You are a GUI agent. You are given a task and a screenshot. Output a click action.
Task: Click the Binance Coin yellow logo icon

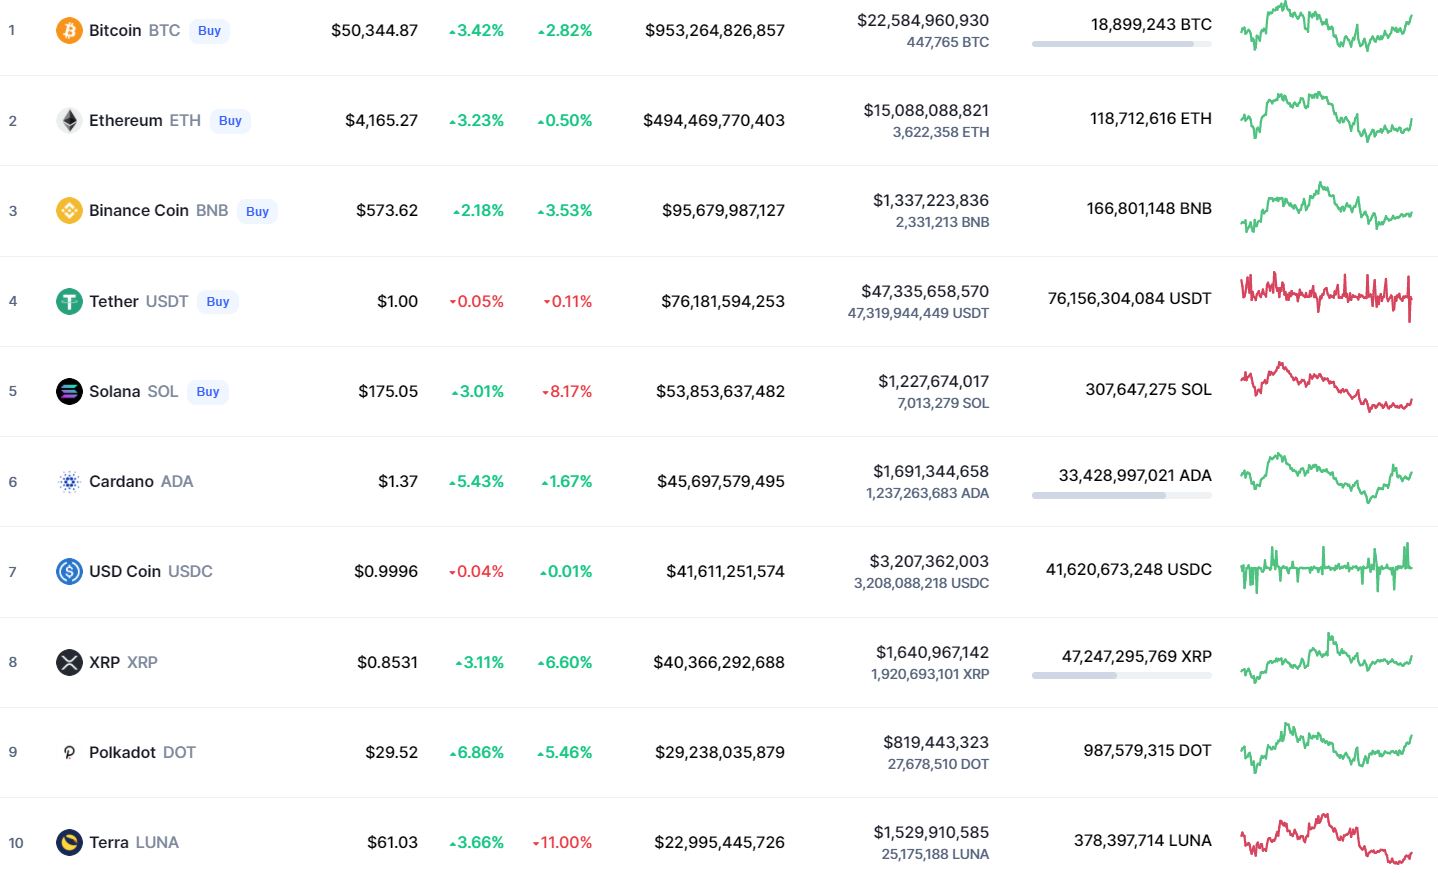[69, 211]
